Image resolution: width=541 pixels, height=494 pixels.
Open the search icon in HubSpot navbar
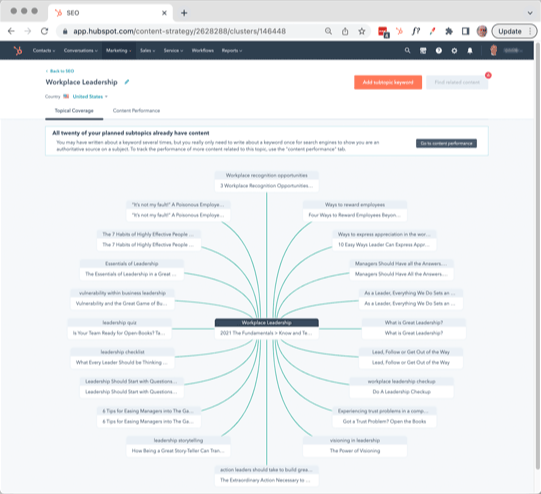(407, 51)
